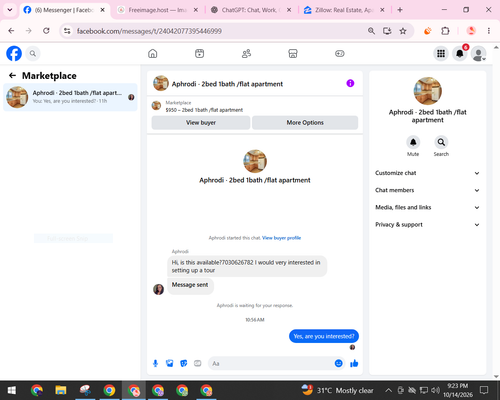Close the Freeimage.host tab
The width and height of the screenshot is (500, 400).
pyautogui.click(x=196, y=10)
